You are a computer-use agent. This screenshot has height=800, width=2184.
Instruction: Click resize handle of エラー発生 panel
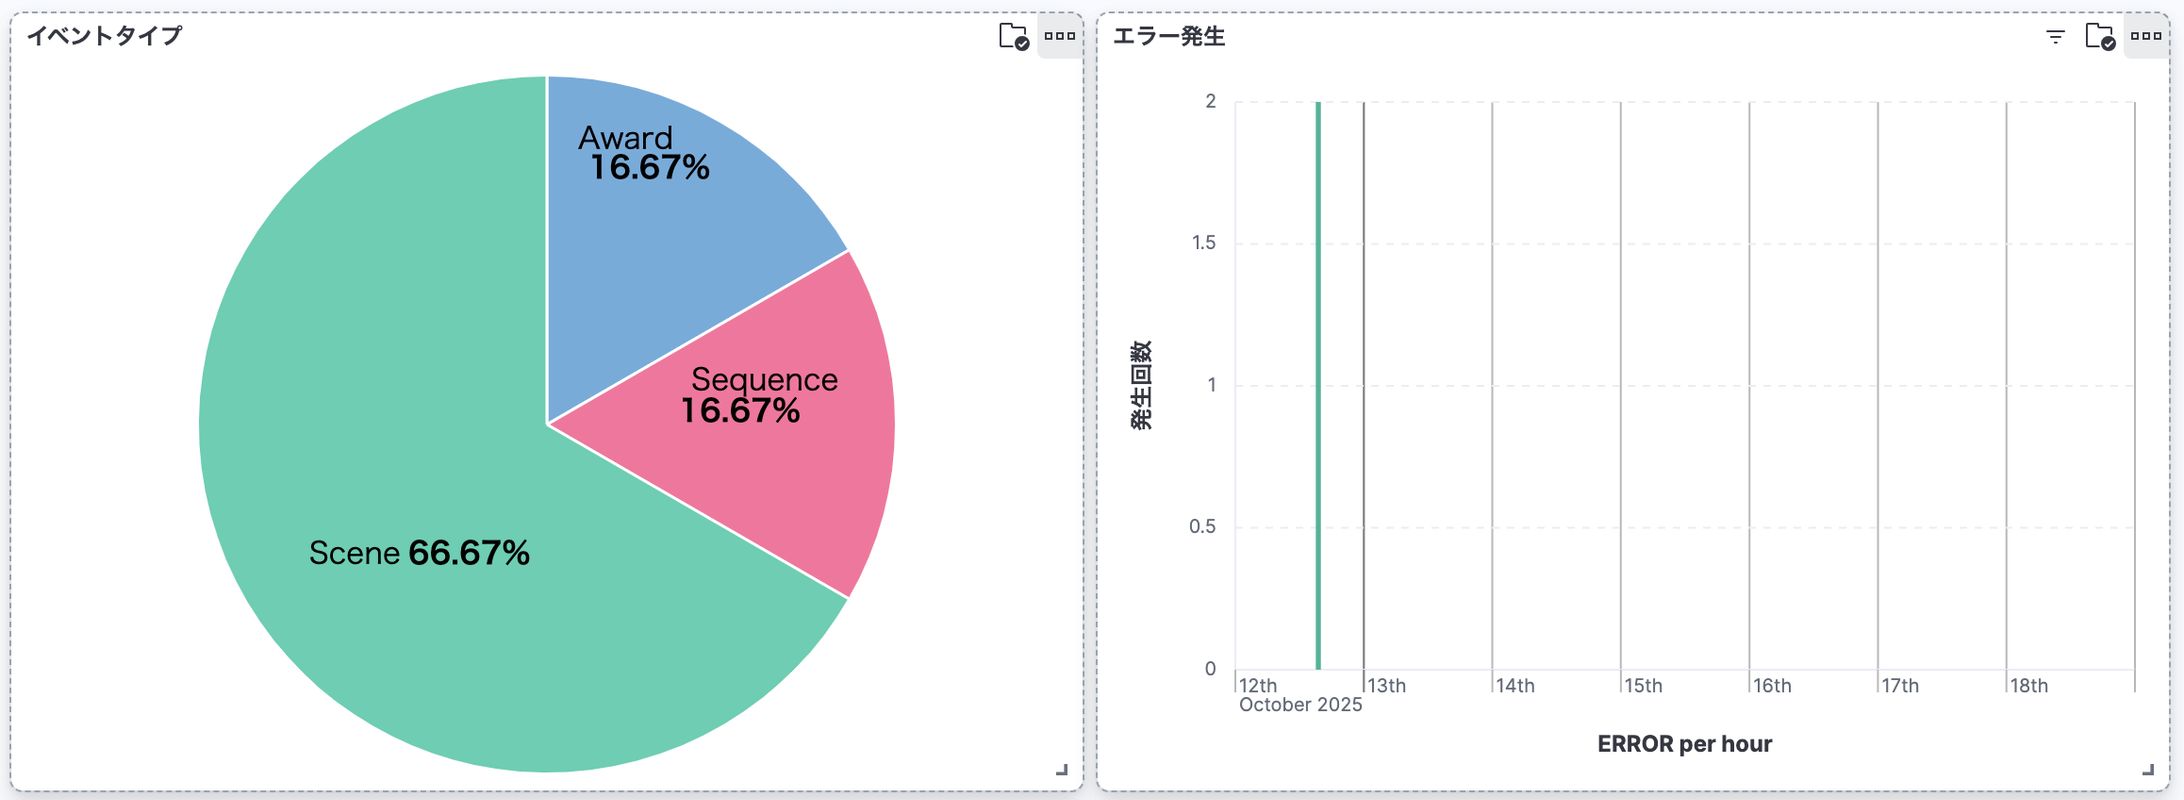click(x=2148, y=769)
